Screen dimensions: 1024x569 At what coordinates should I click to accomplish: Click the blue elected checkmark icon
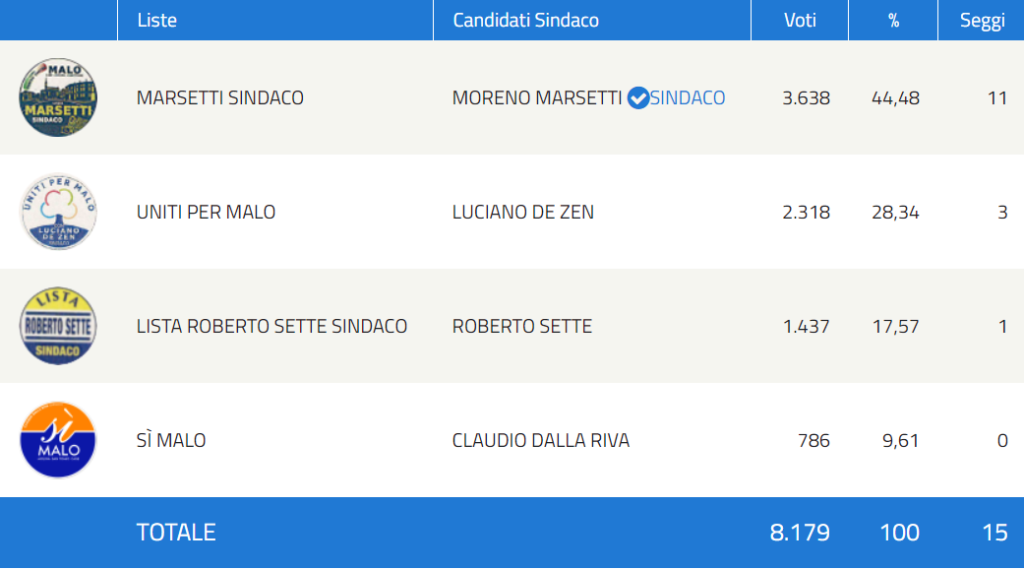(x=638, y=98)
